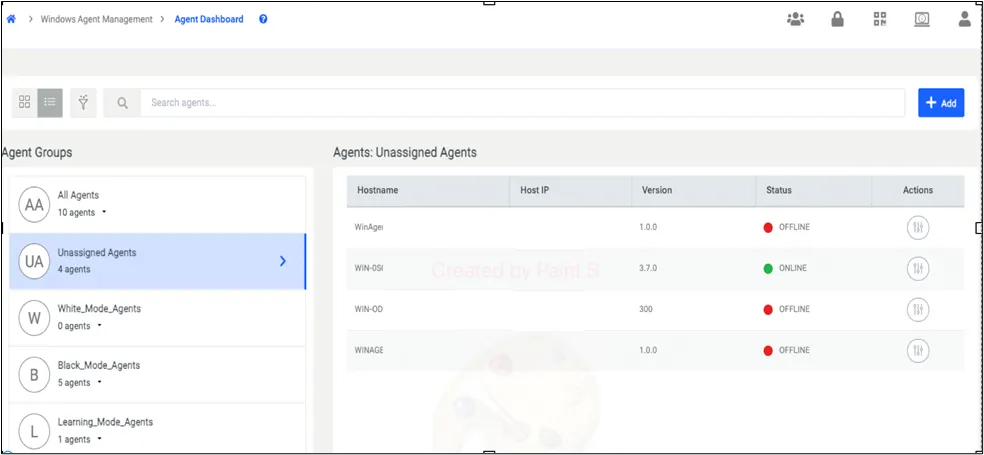
Task: Select the Black_Mode_Agents group
Action: [x=157, y=374]
